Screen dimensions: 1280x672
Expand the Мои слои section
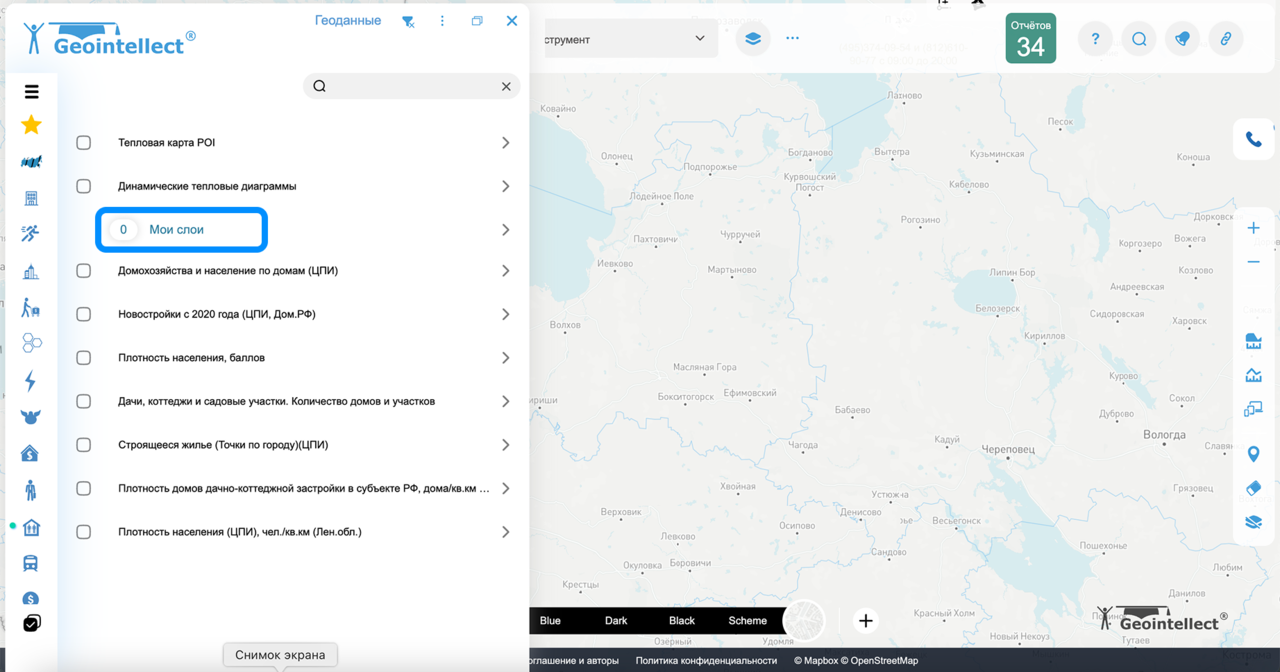click(181, 229)
